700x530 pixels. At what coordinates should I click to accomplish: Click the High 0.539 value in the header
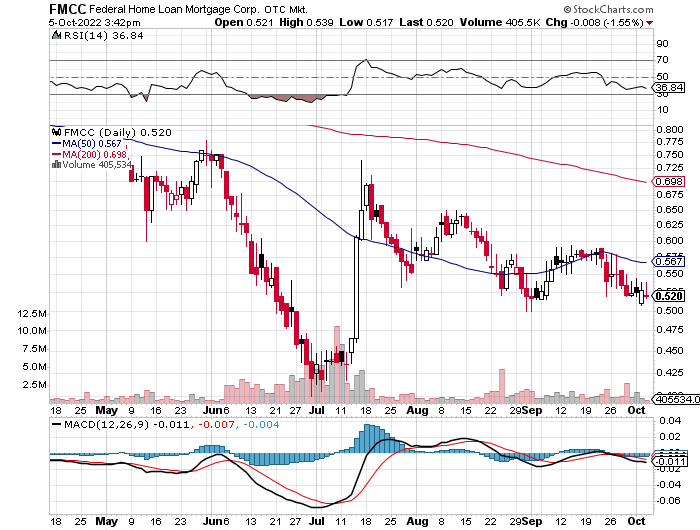[306, 22]
